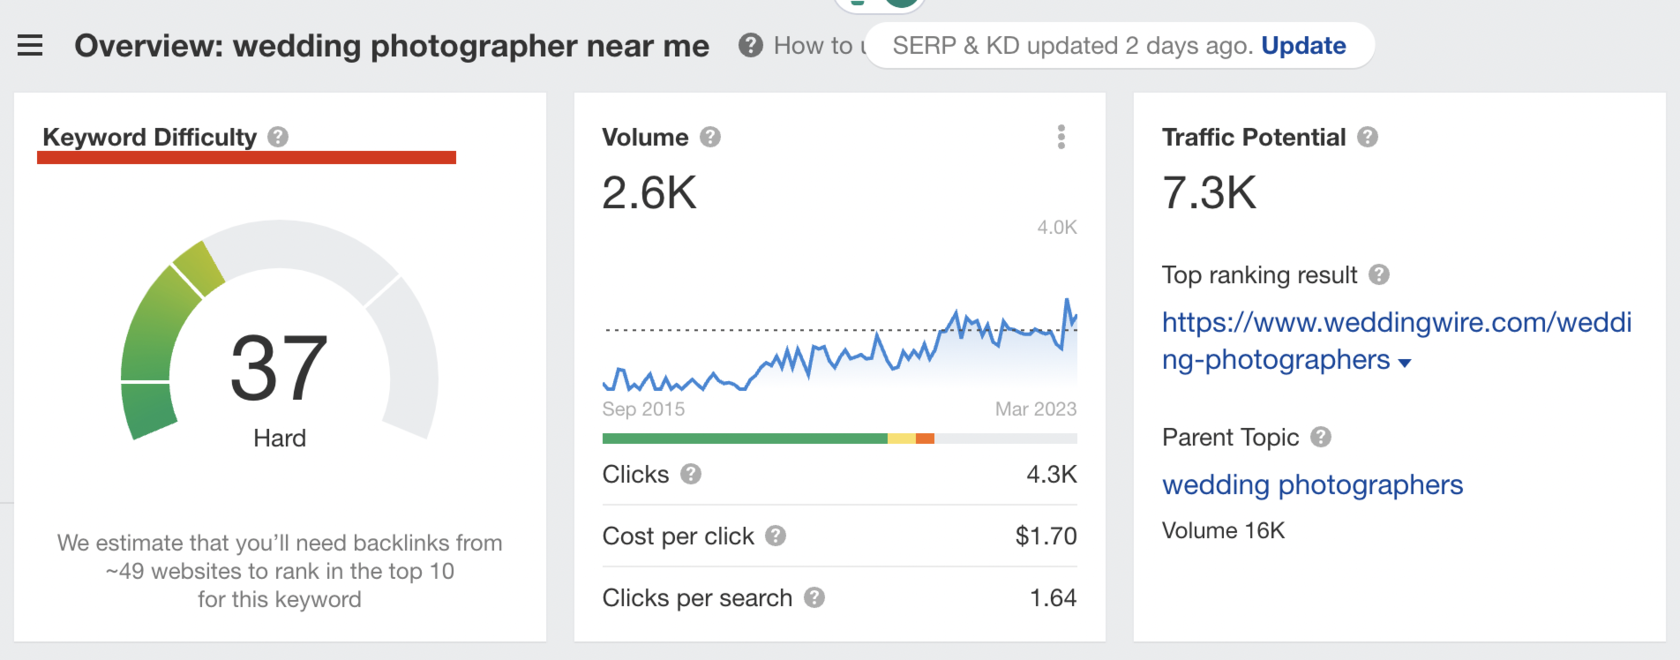Image resolution: width=1680 pixels, height=660 pixels.
Task: Click the Volume help icon
Action: [709, 137]
